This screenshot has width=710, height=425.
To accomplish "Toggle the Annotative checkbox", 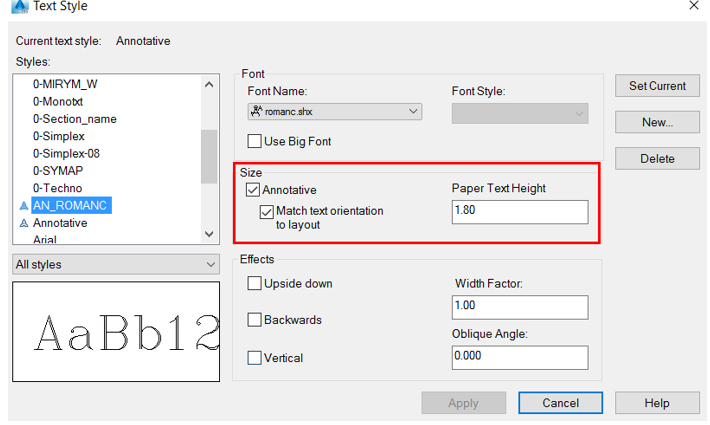I will [253, 190].
